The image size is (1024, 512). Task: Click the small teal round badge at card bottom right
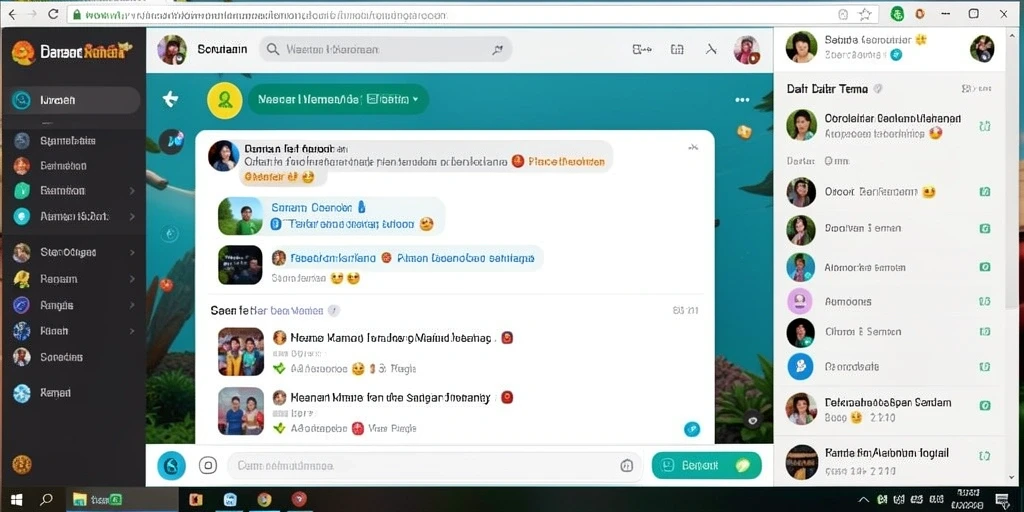tap(692, 429)
